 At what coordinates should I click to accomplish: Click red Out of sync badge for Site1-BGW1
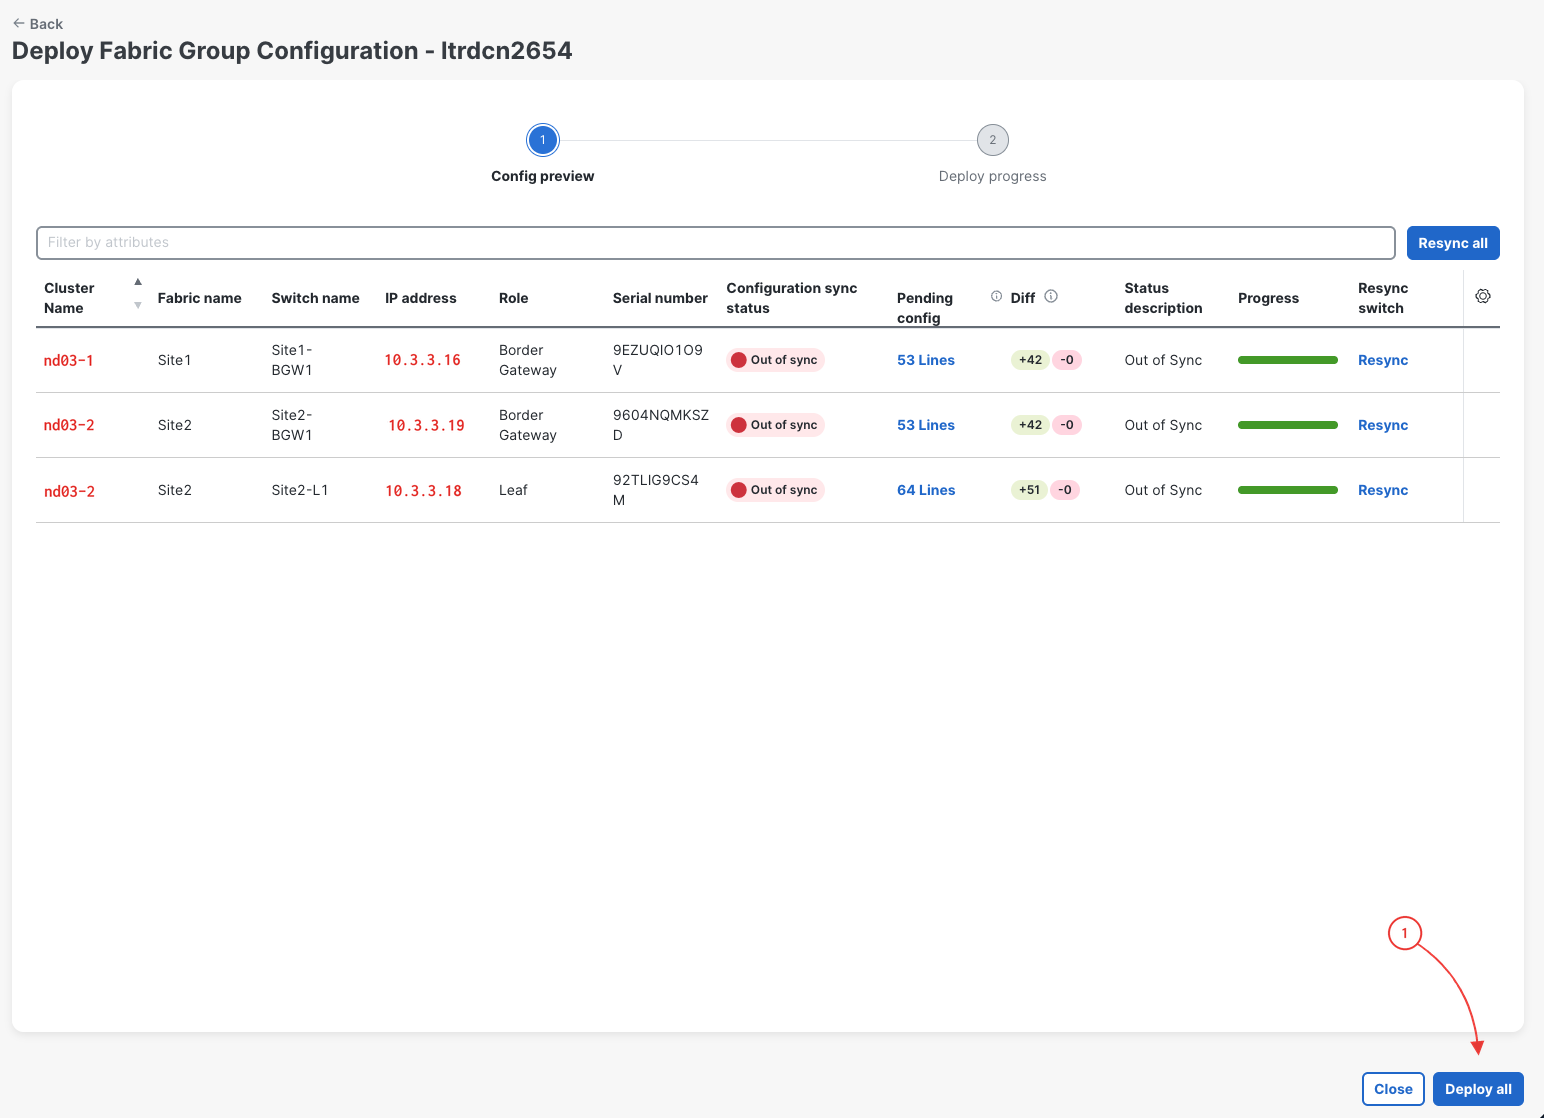tap(775, 360)
